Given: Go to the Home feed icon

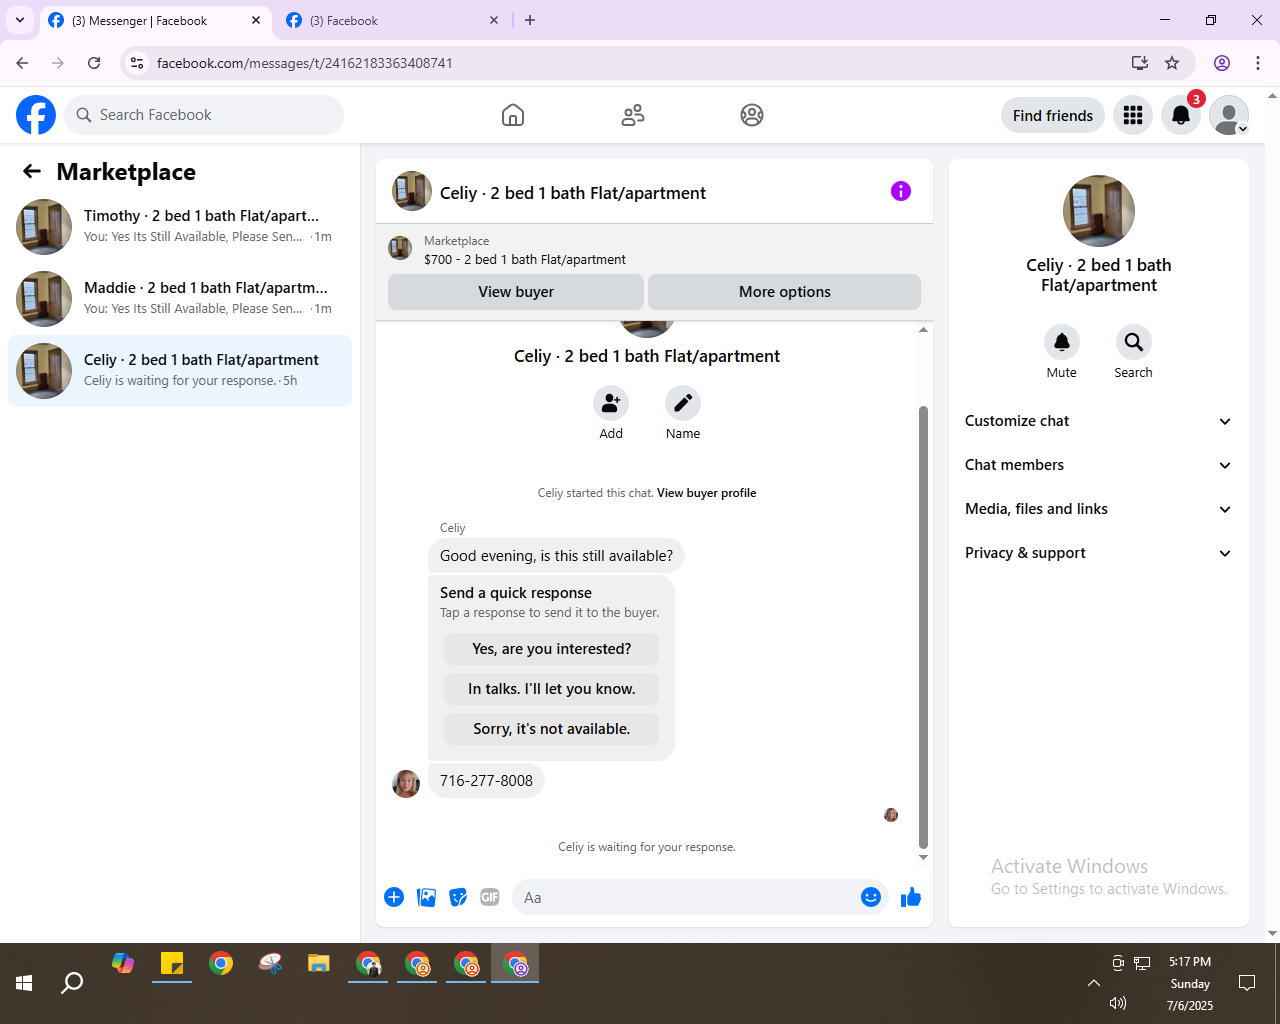Looking at the screenshot, I should (513, 115).
